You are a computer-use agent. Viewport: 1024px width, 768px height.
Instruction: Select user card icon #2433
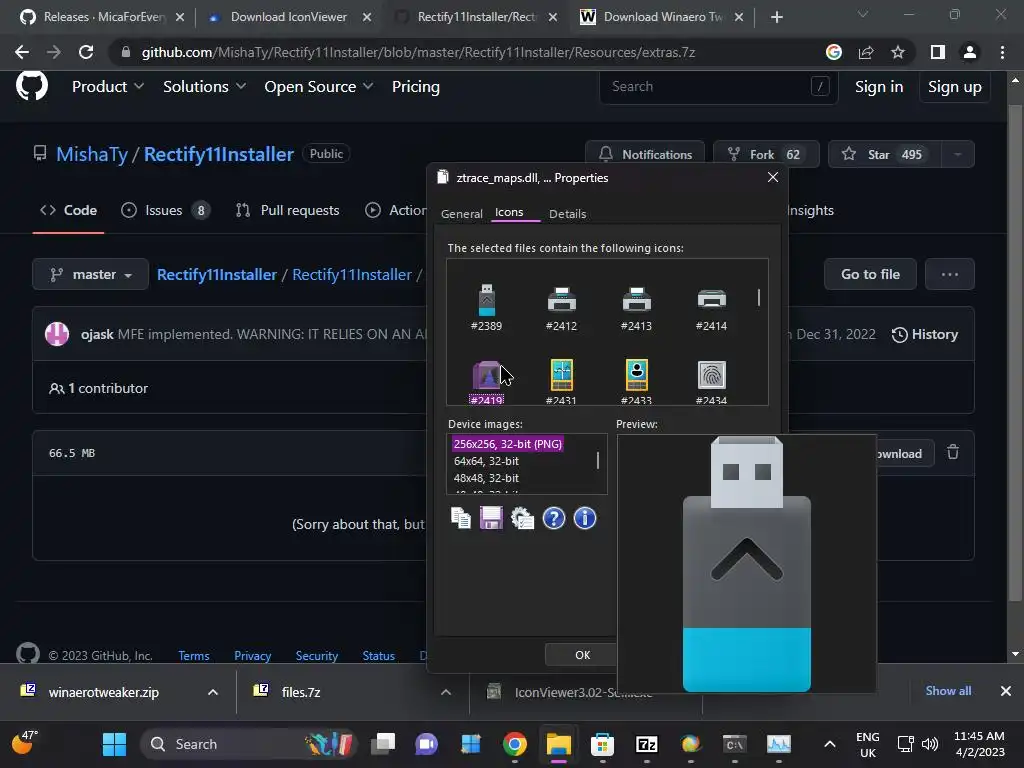coord(637,381)
